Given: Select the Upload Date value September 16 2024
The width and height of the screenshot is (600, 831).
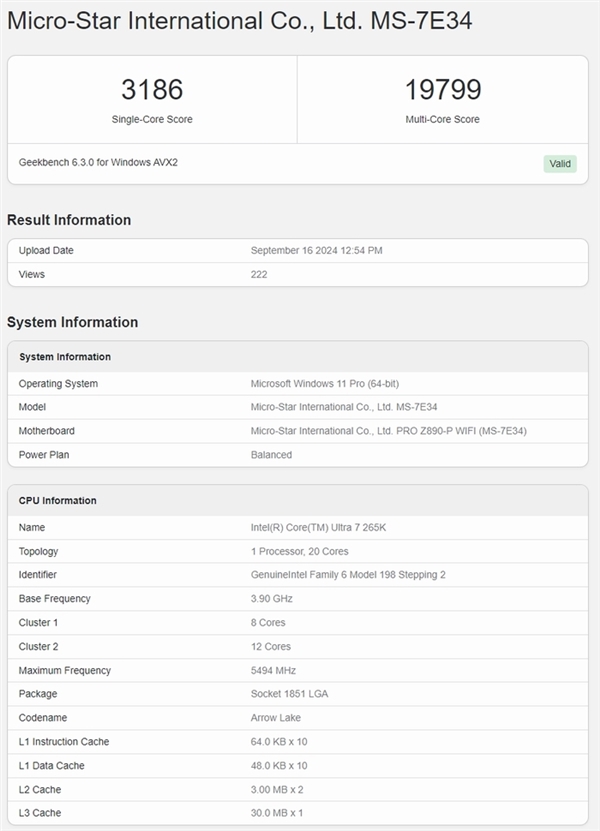Looking at the screenshot, I should coord(316,251).
